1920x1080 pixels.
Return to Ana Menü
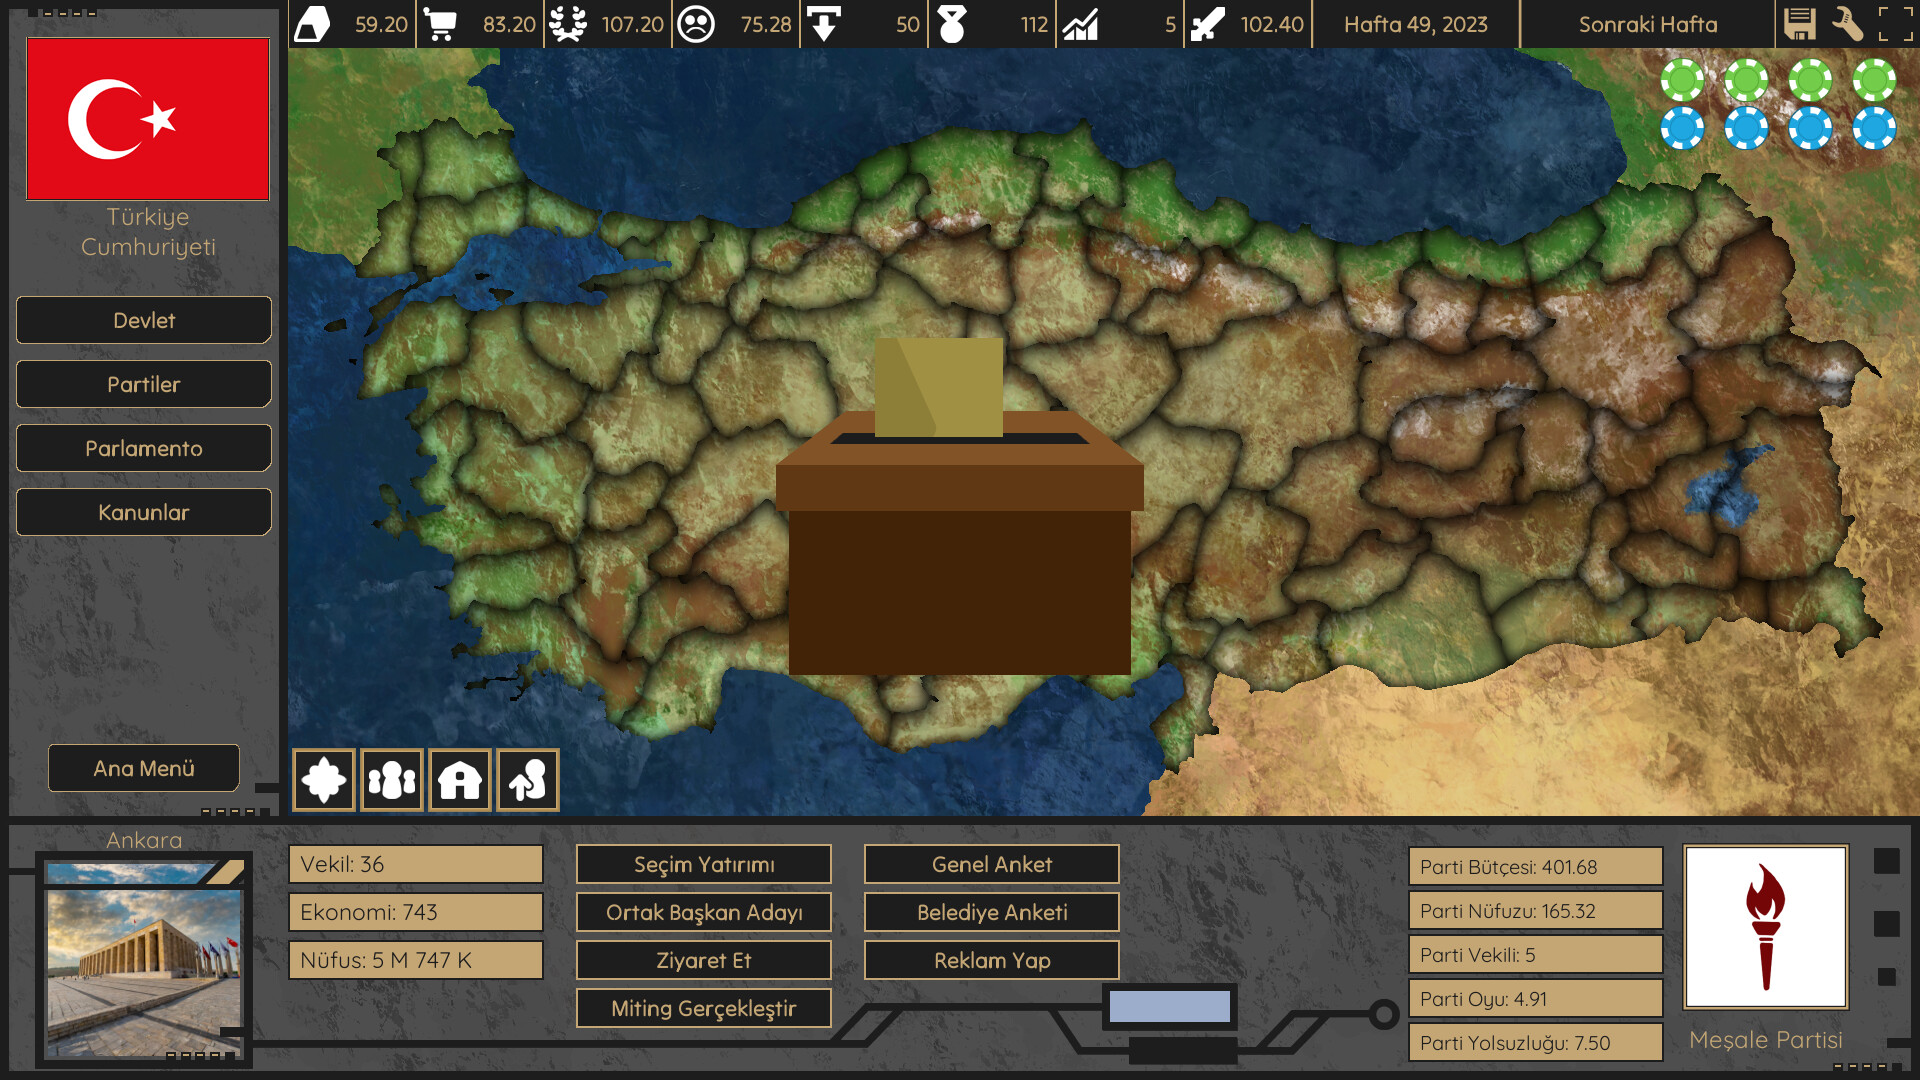pos(144,768)
